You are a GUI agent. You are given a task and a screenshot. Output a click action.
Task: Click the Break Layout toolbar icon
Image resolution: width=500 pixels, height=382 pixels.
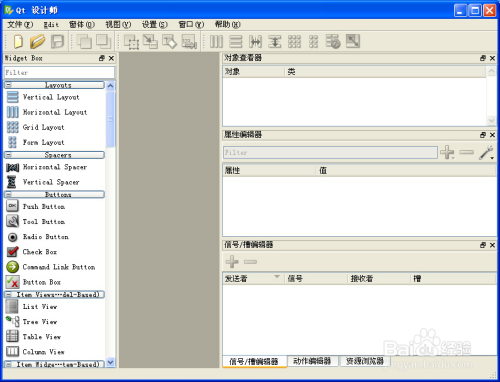point(333,42)
